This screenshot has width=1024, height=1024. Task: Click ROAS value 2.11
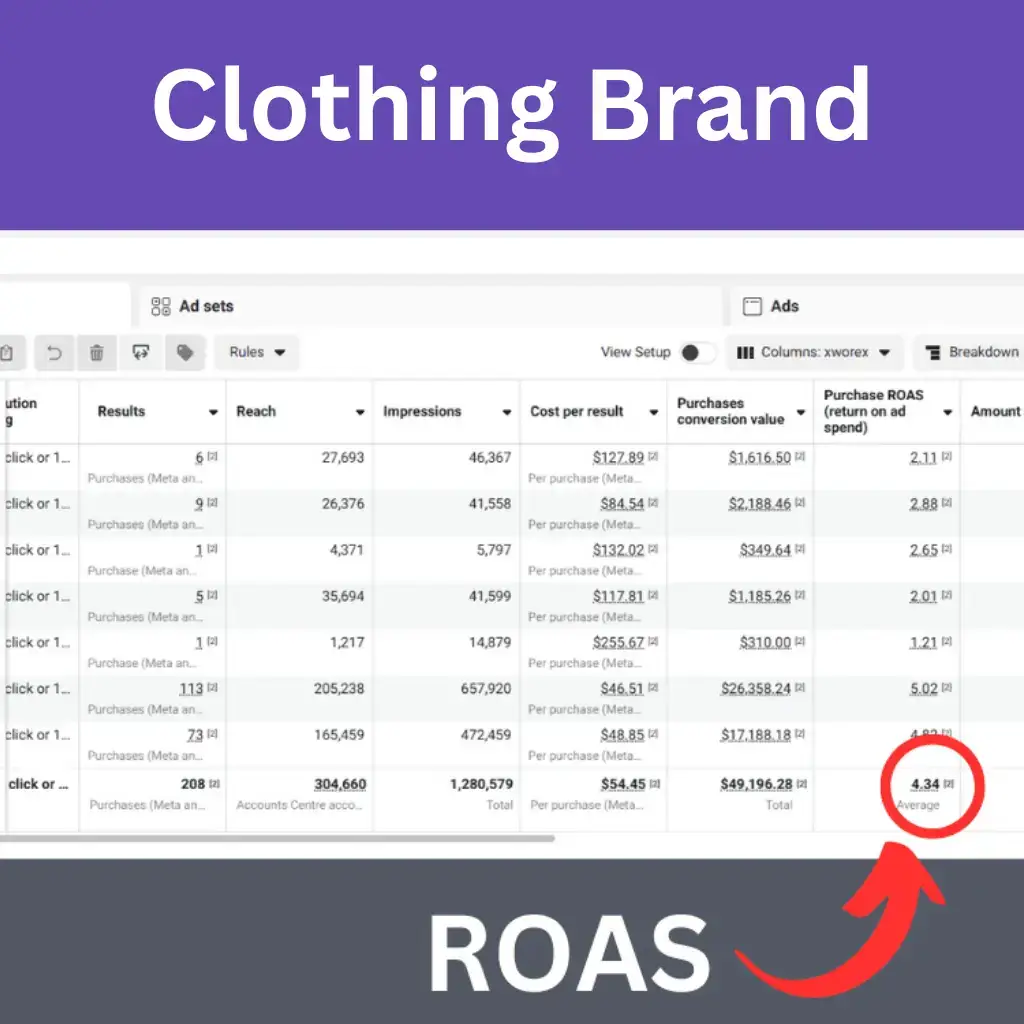(923, 458)
